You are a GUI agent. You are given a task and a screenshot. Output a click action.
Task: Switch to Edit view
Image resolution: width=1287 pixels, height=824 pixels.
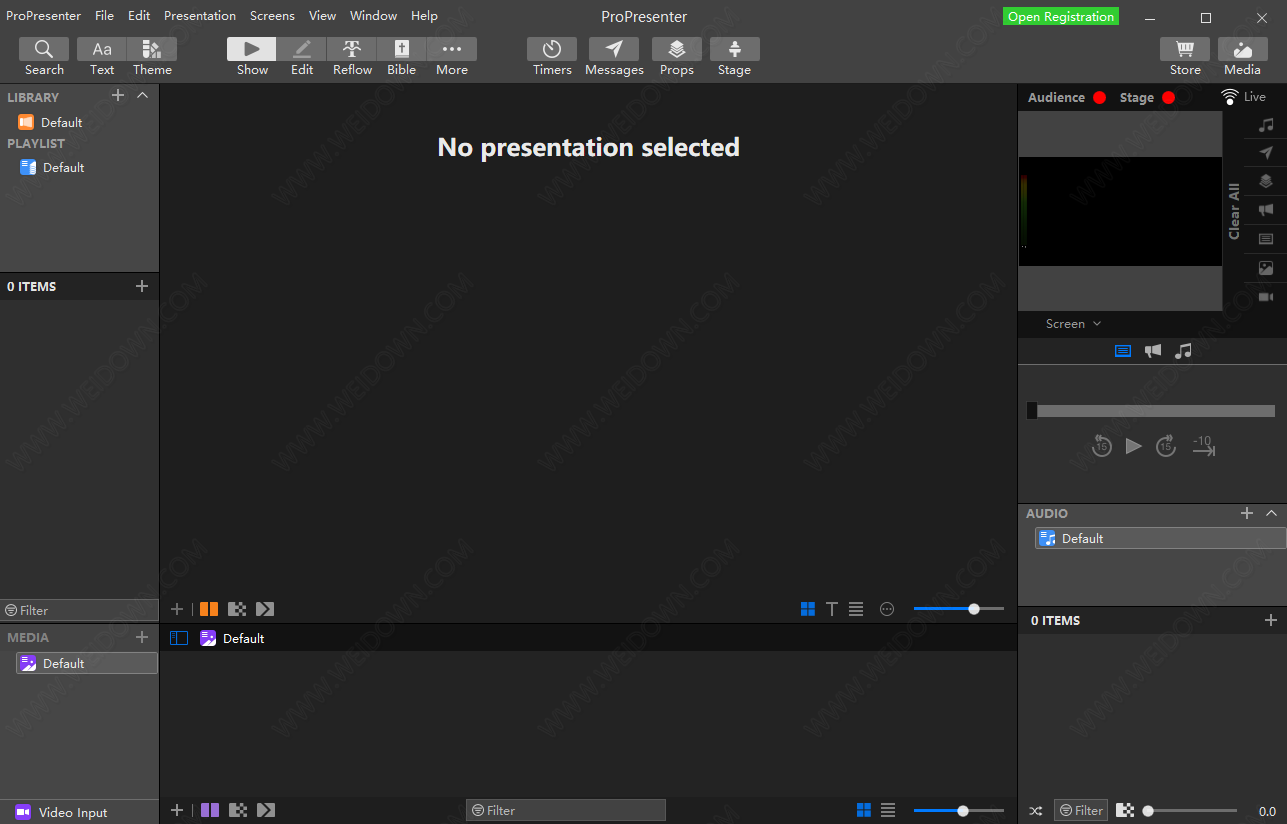302,57
